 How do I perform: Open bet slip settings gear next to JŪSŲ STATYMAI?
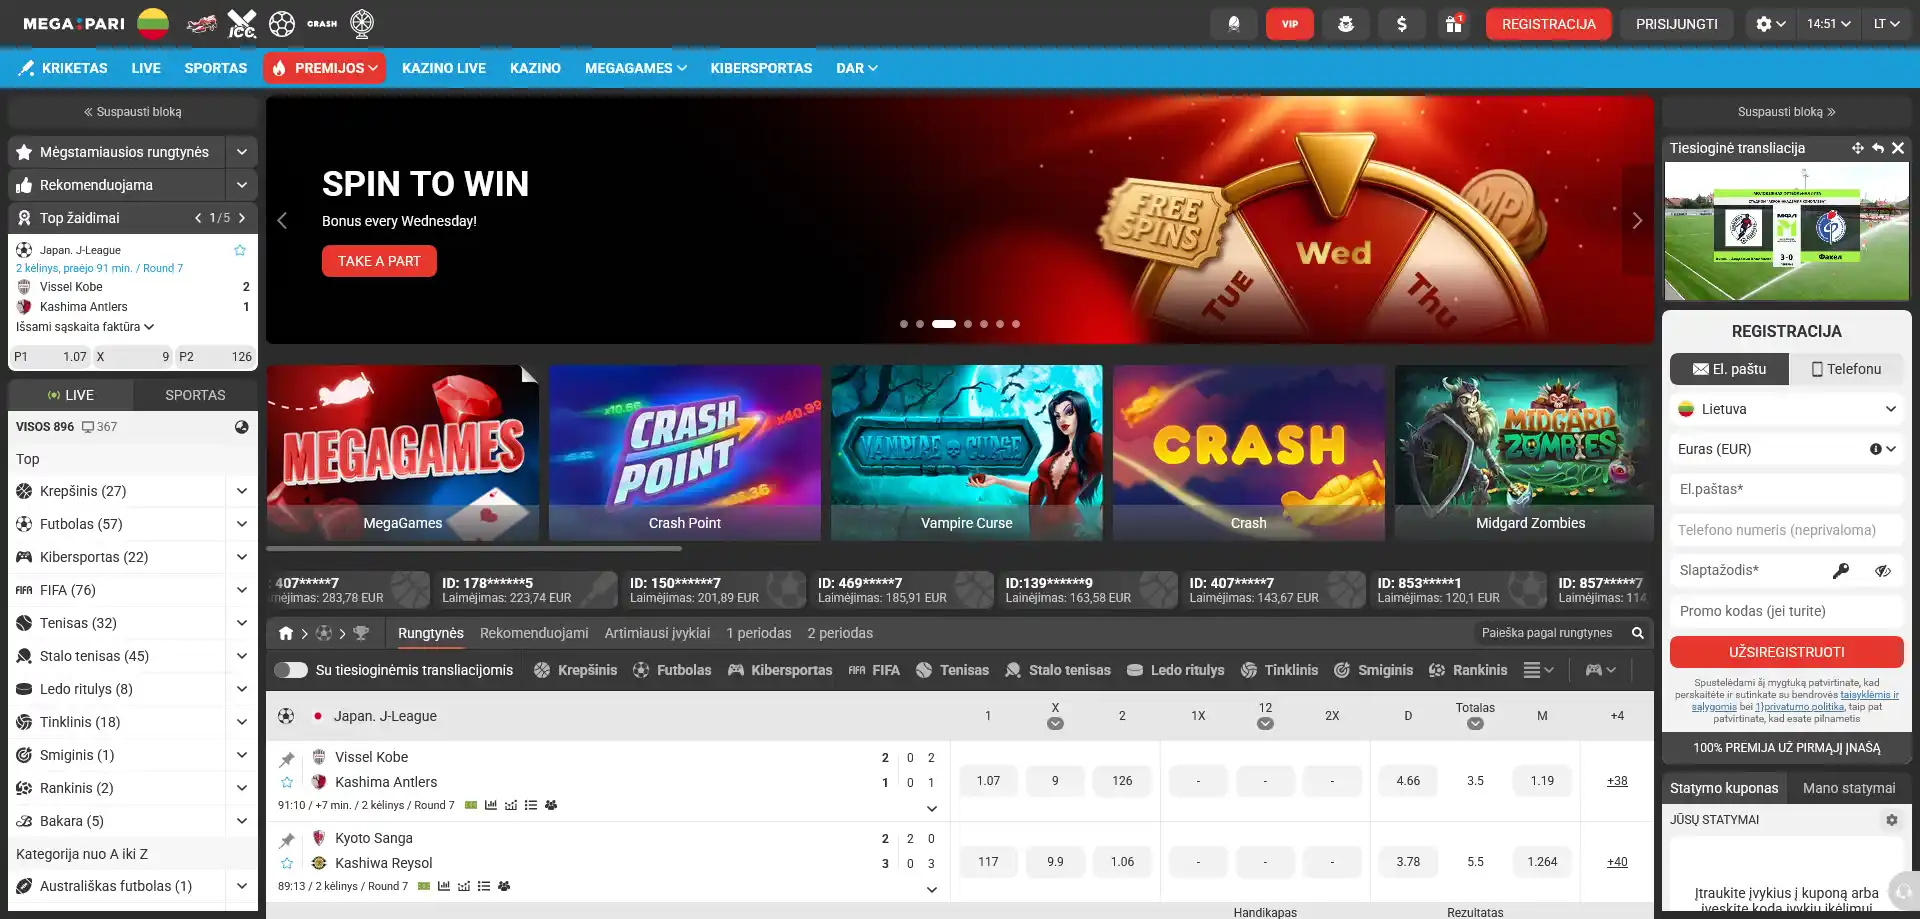(x=1892, y=820)
